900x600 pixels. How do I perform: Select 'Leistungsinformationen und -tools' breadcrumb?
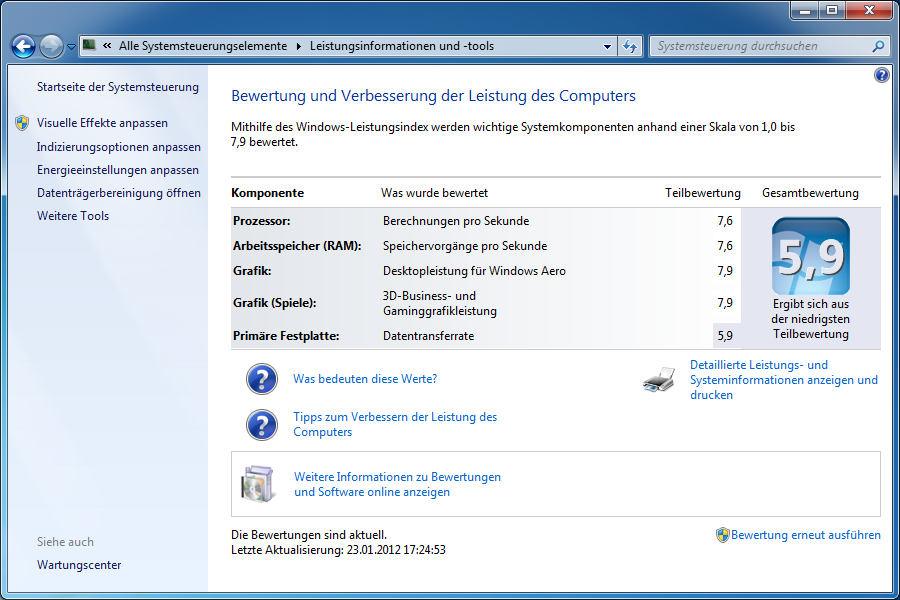click(x=402, y=46)
